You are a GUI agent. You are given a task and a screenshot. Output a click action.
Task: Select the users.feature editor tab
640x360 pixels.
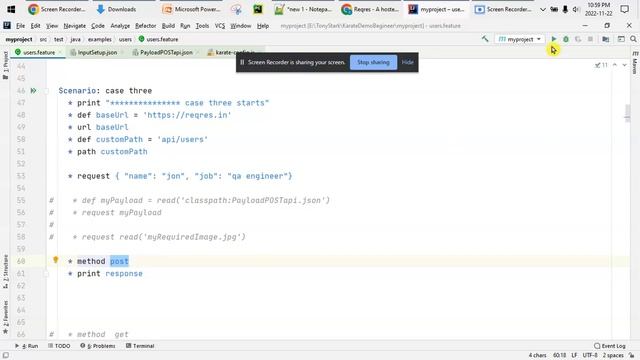[39, 52]
